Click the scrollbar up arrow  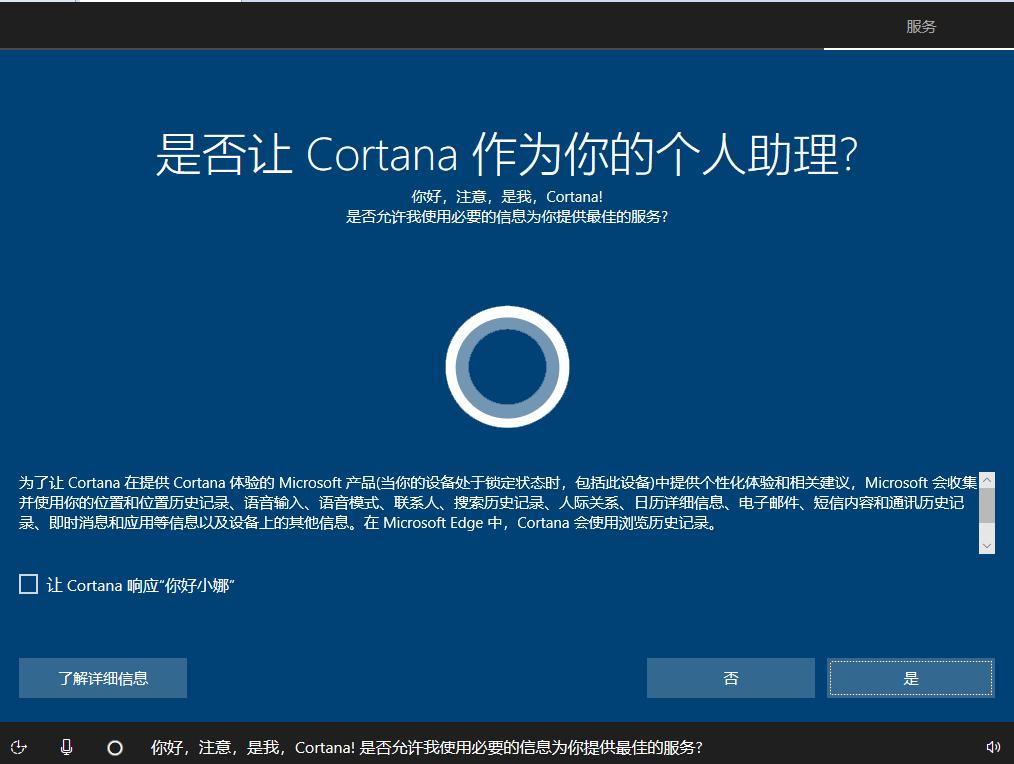click(988, 480)
